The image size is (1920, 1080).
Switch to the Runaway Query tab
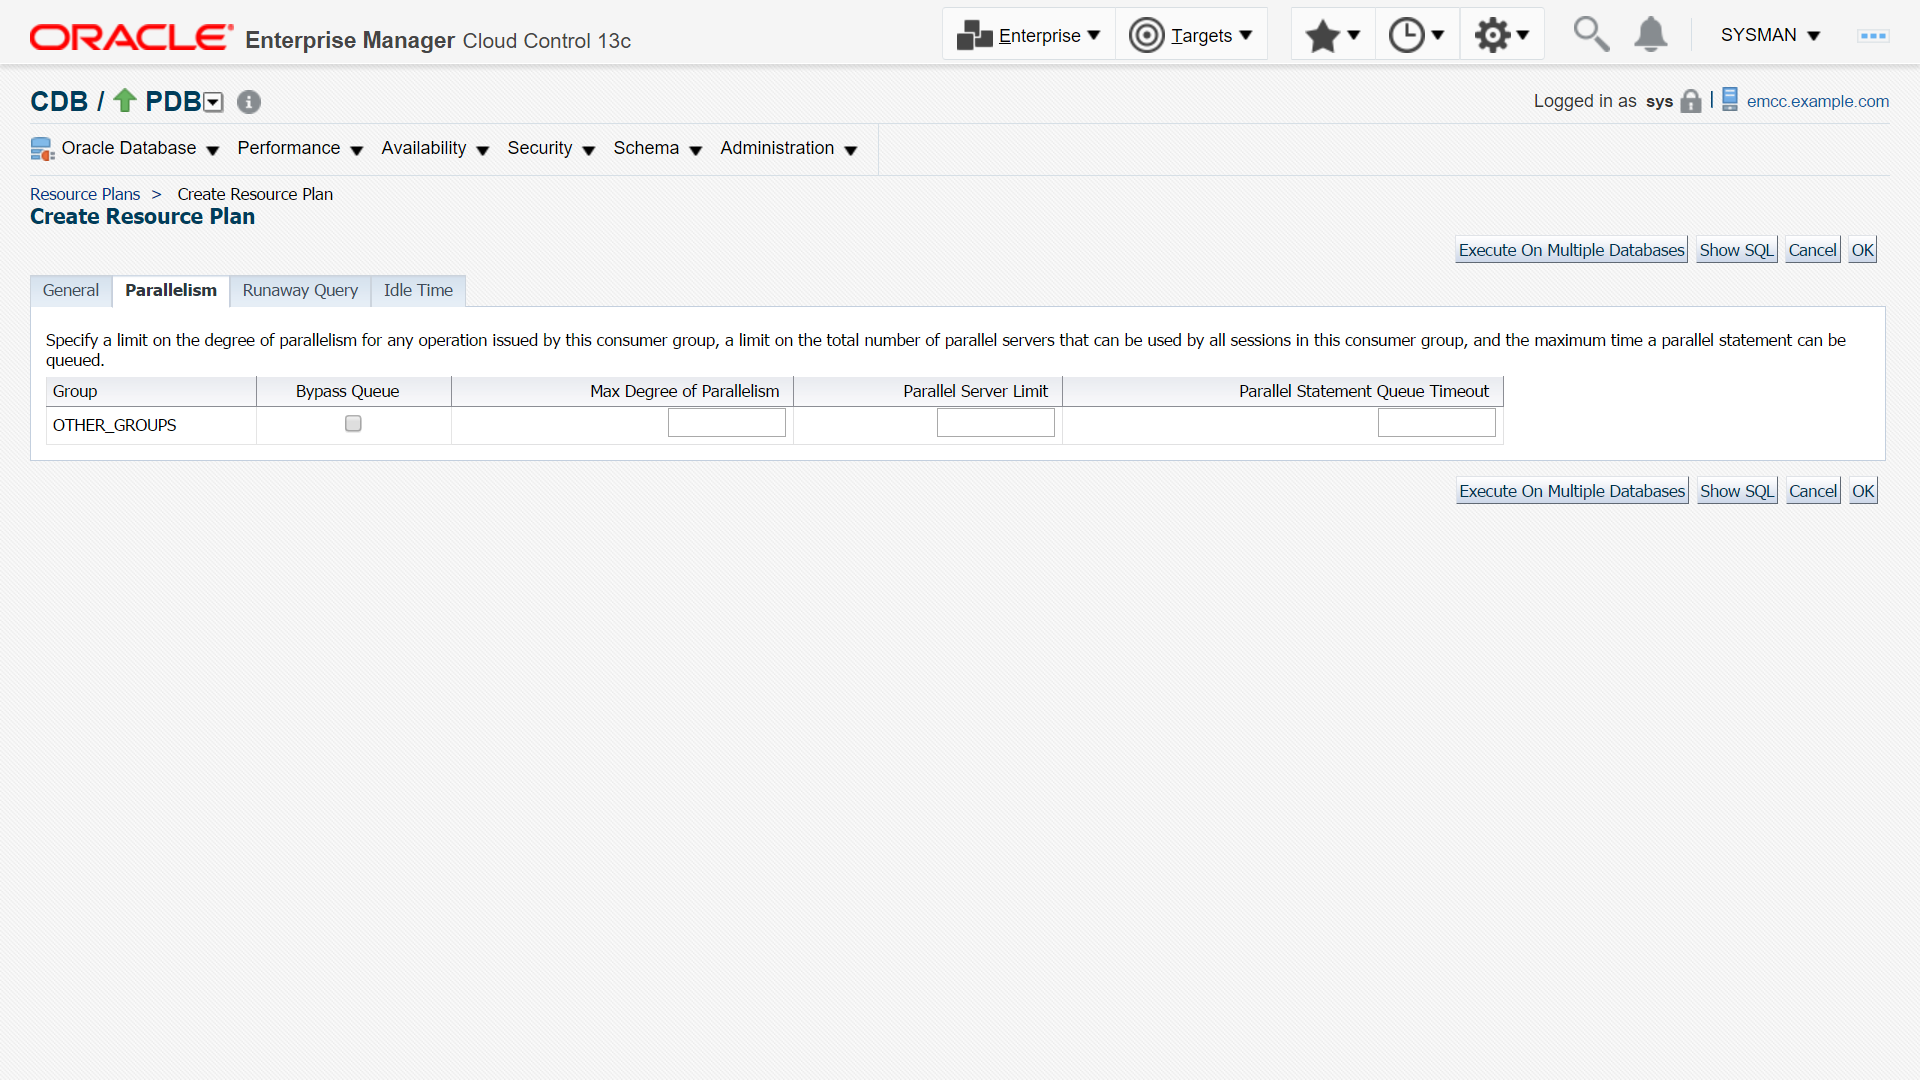[300, 290]
